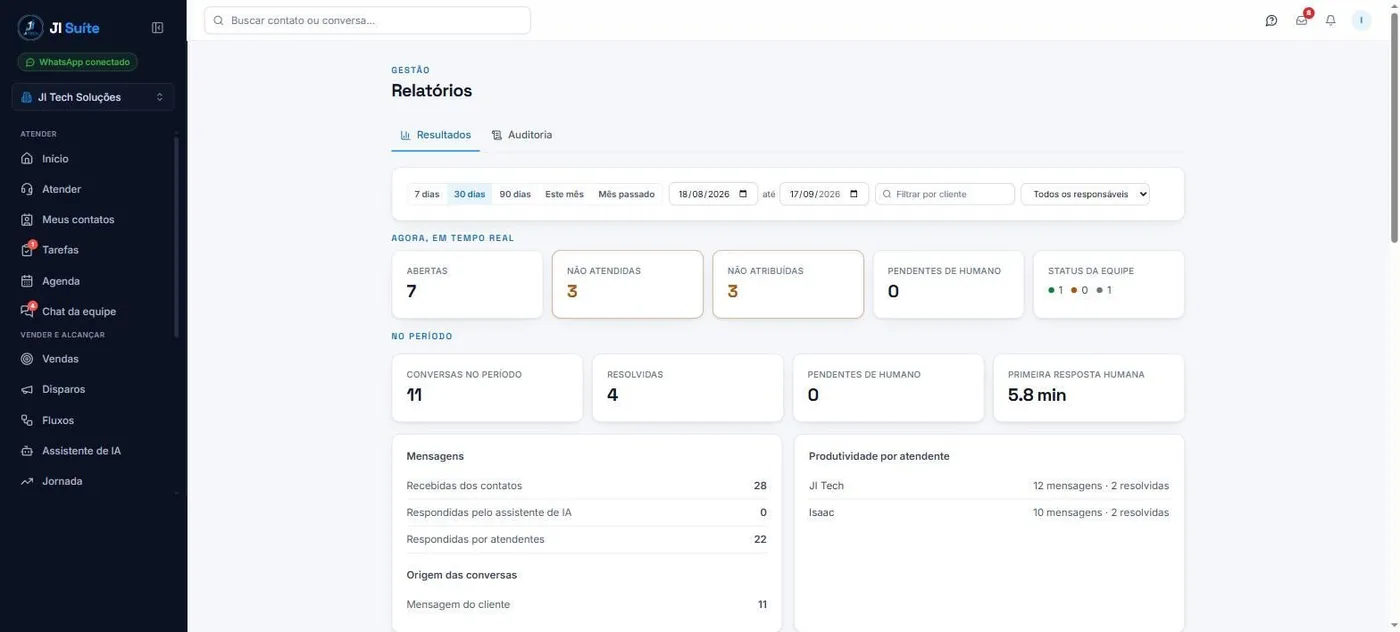Select the Mês passado period
The width and height of the screenshot is (1400, 632).
626,194
